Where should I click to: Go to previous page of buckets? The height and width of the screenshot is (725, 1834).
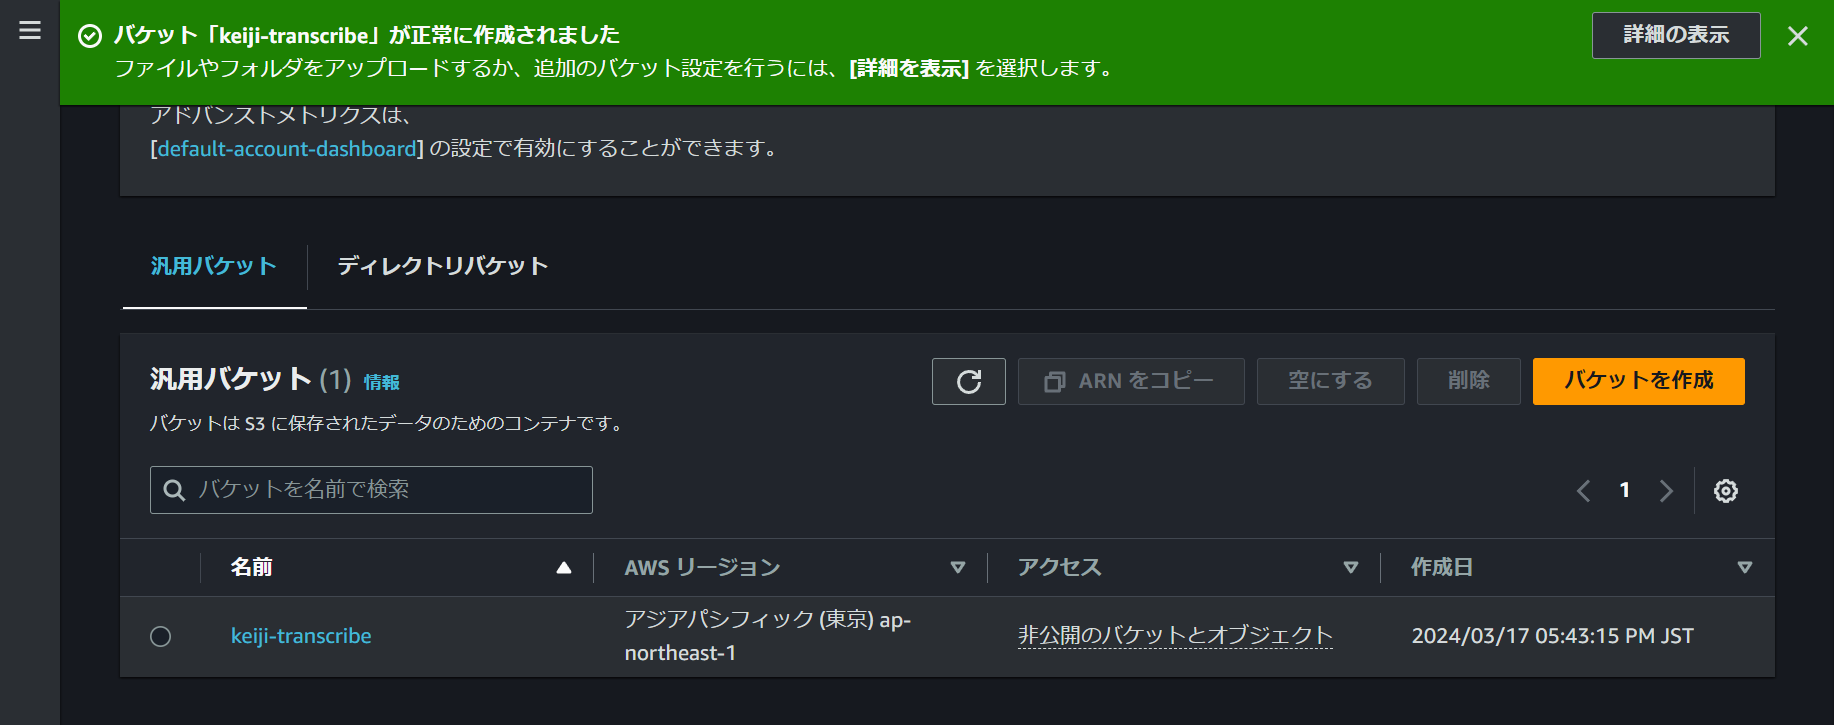1583,491
